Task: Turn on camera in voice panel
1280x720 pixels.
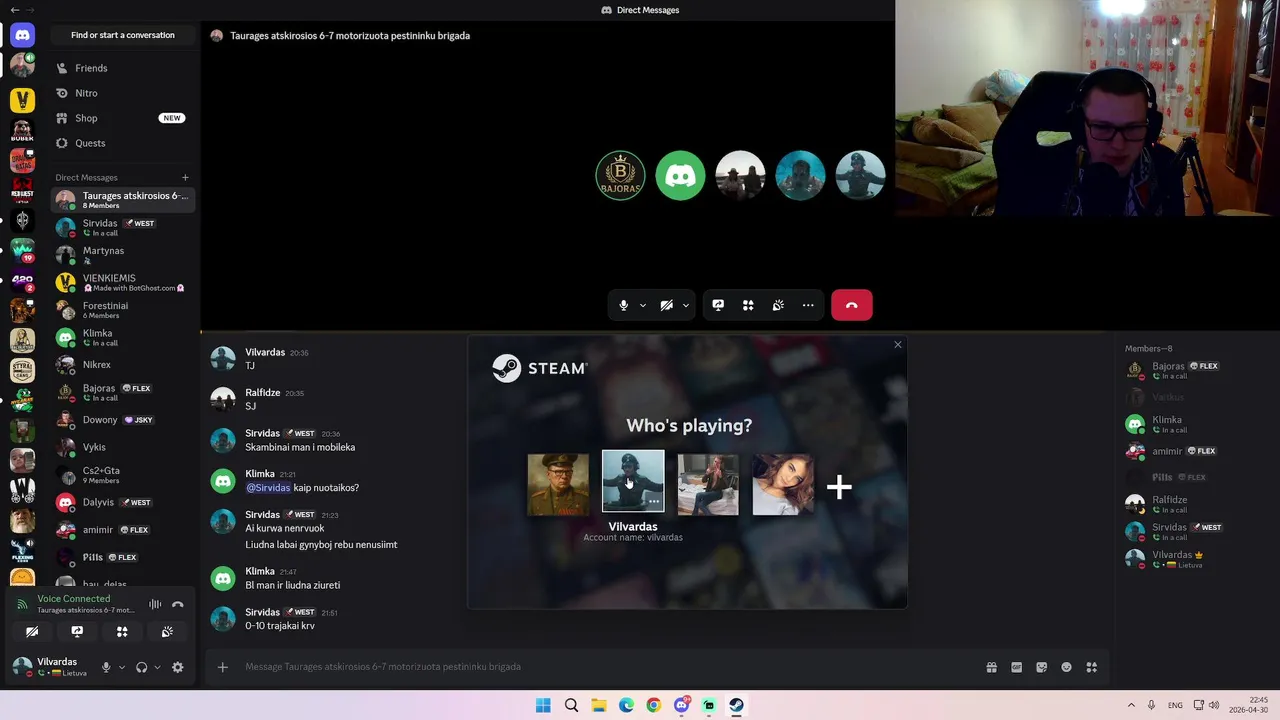Action: pos(32,632)
